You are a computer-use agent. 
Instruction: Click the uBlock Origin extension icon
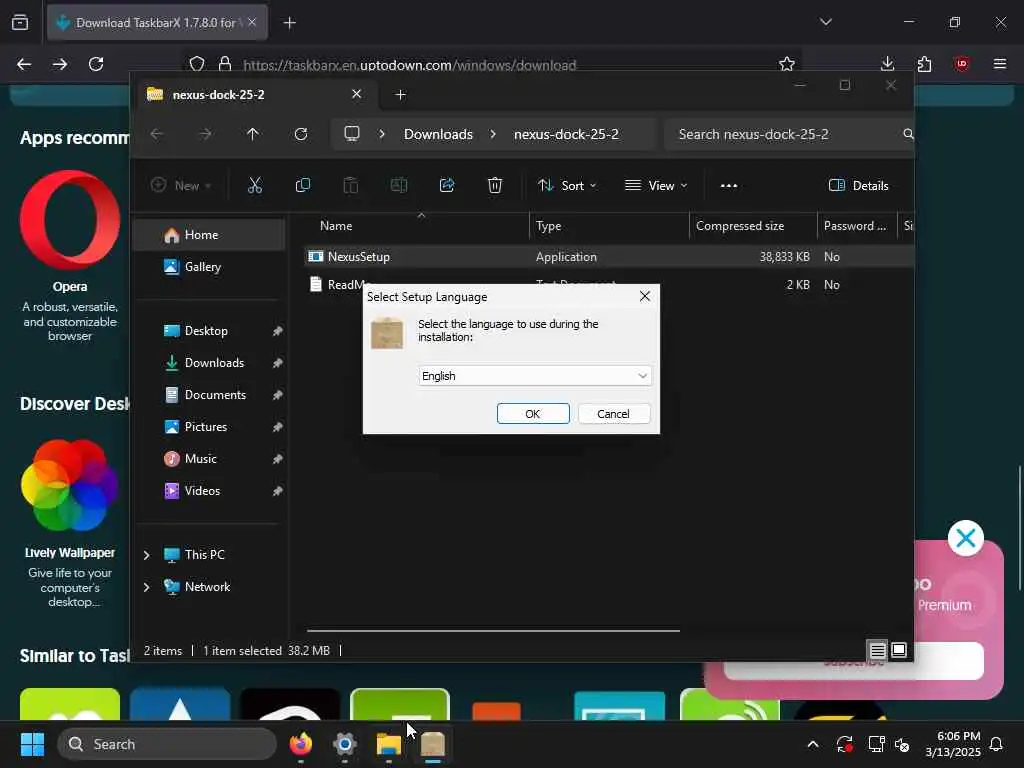pyautogui.click(x=962, y=64)
